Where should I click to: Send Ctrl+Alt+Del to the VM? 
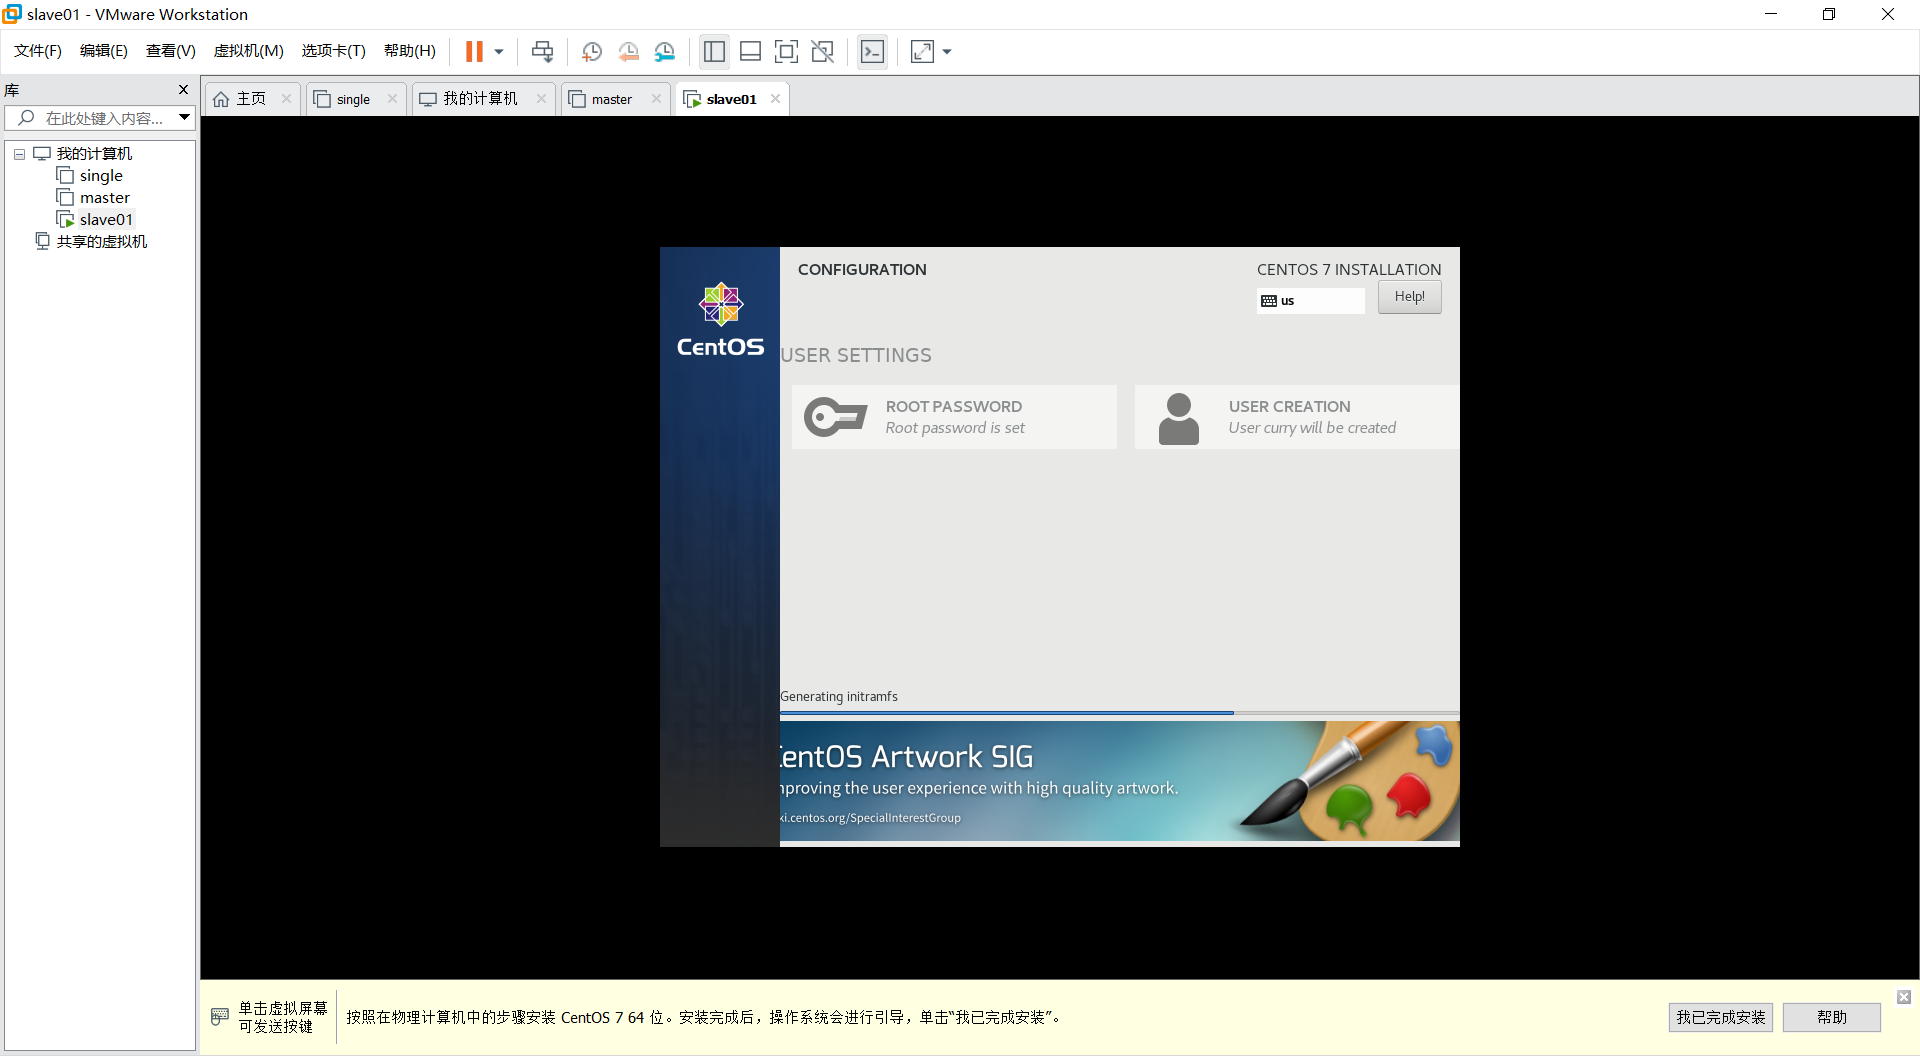click(x=542, y=52)
